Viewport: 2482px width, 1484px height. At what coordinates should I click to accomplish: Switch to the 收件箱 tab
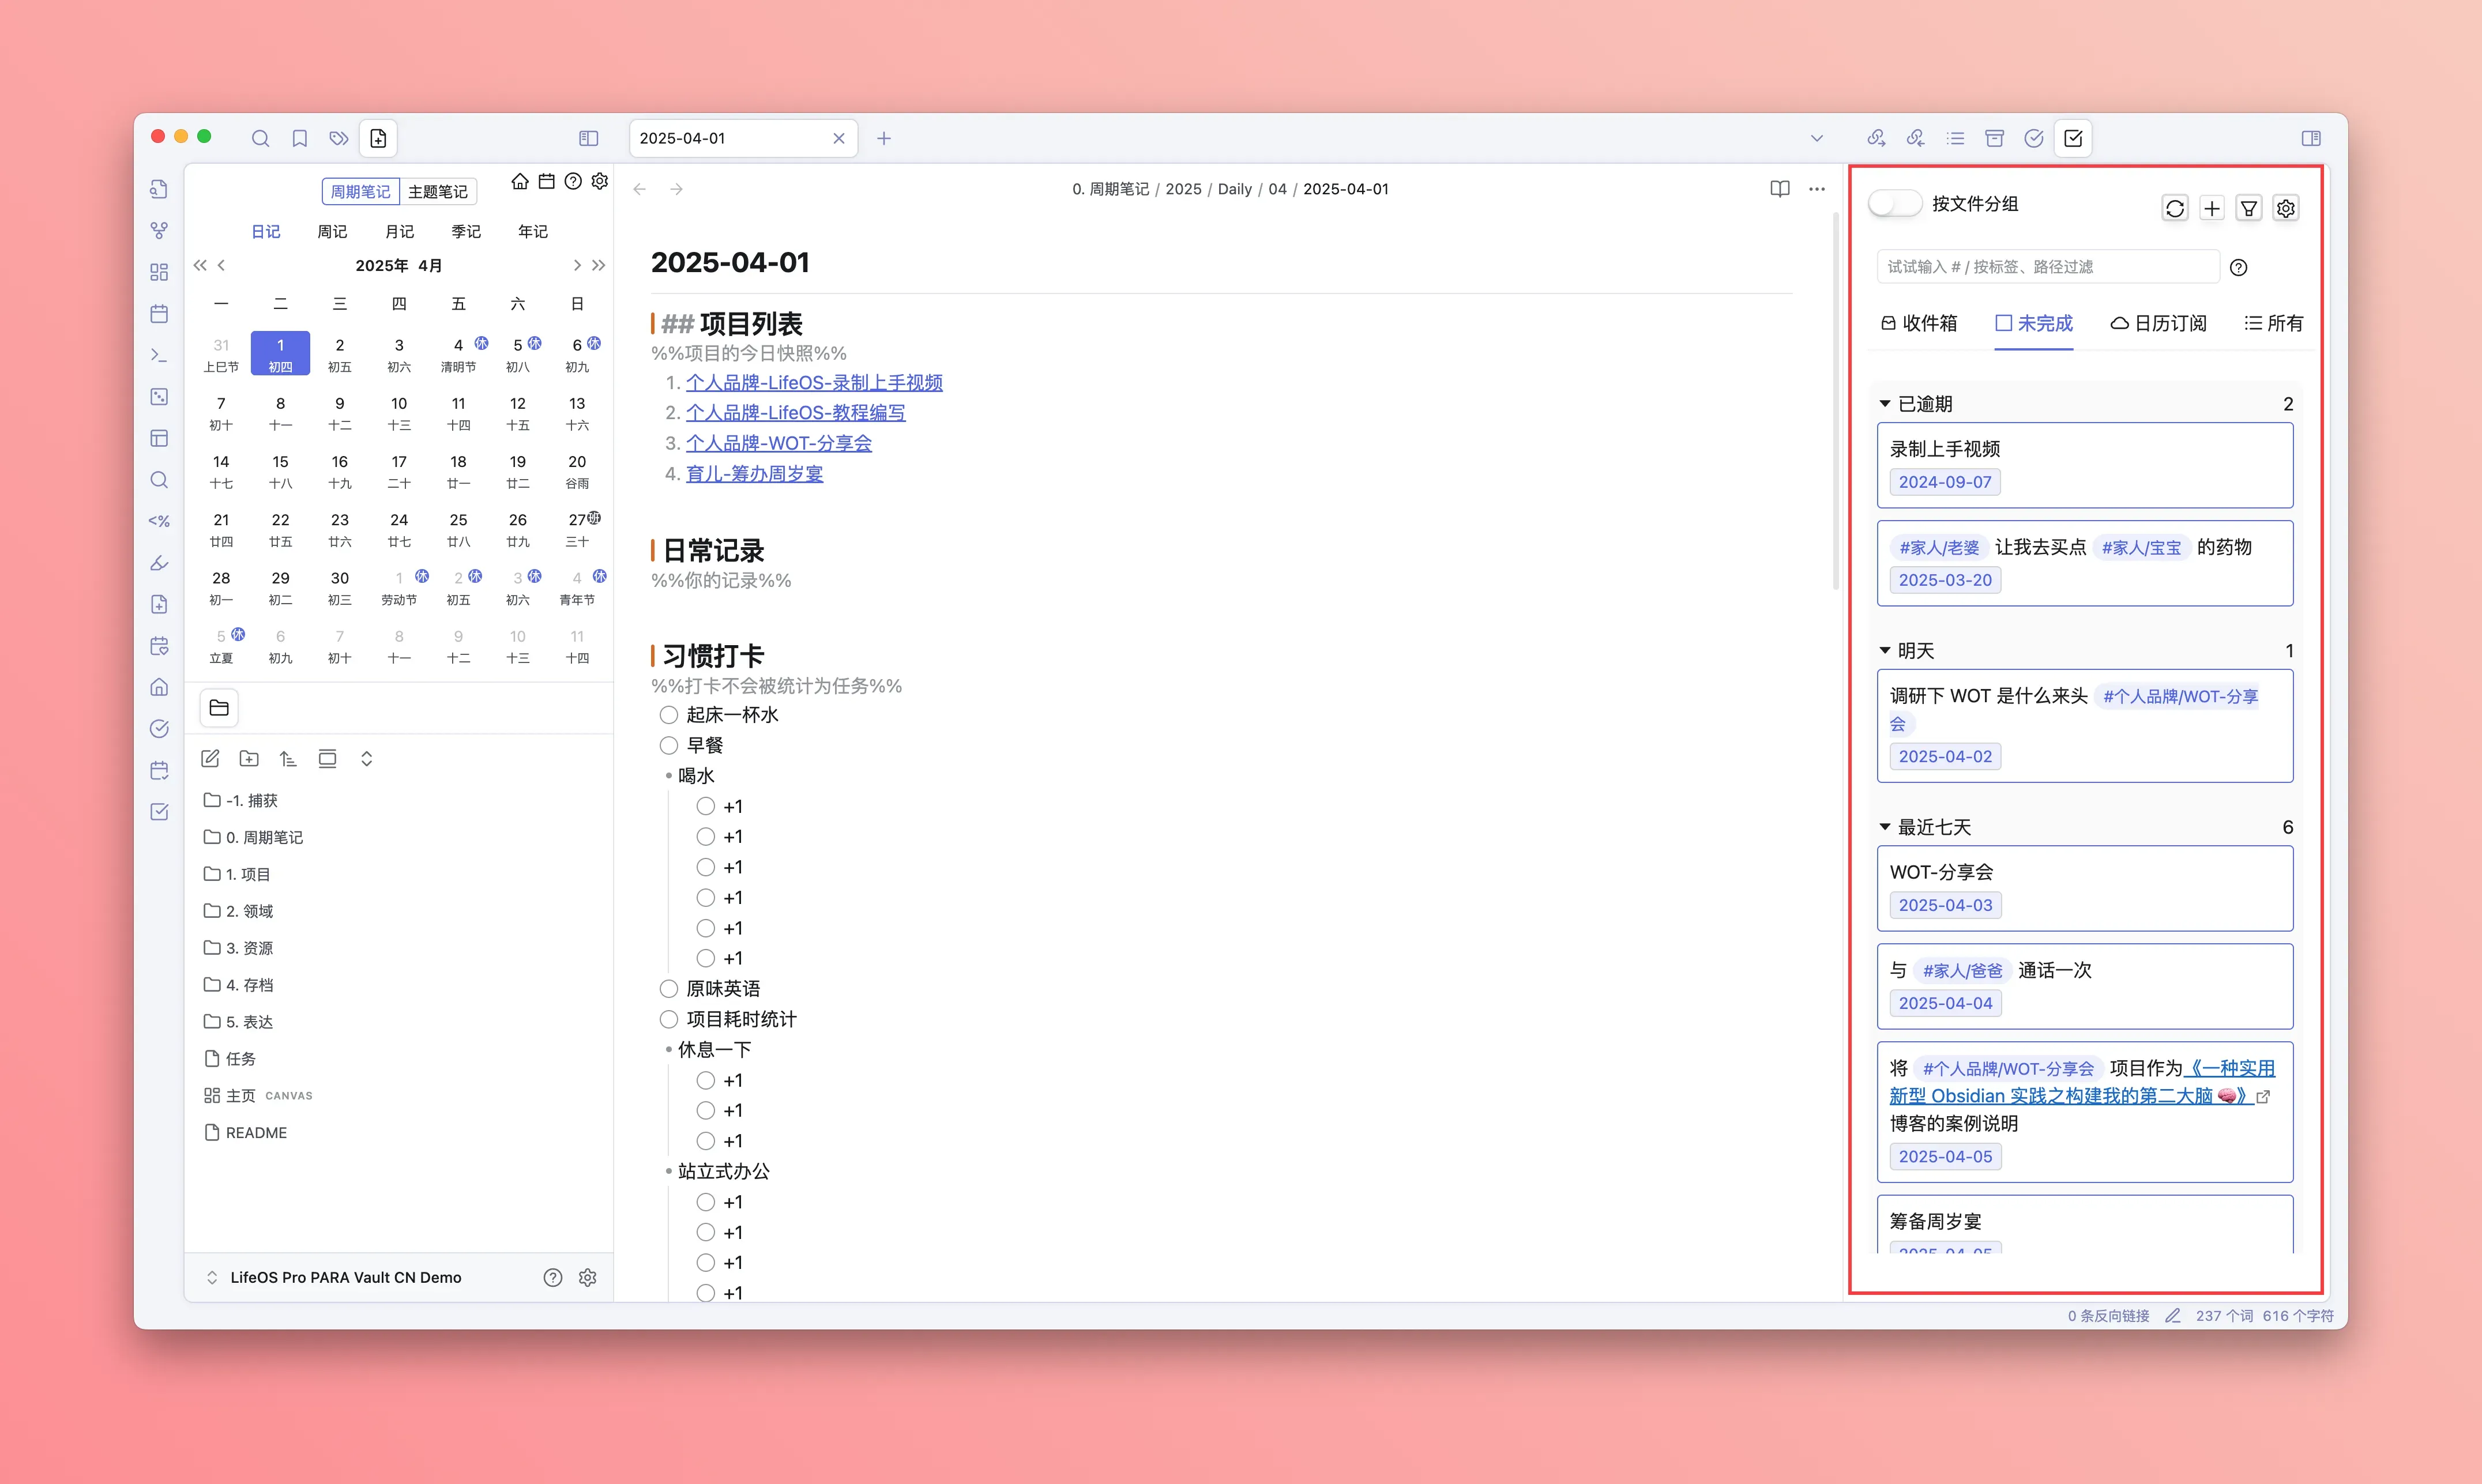1919,323
